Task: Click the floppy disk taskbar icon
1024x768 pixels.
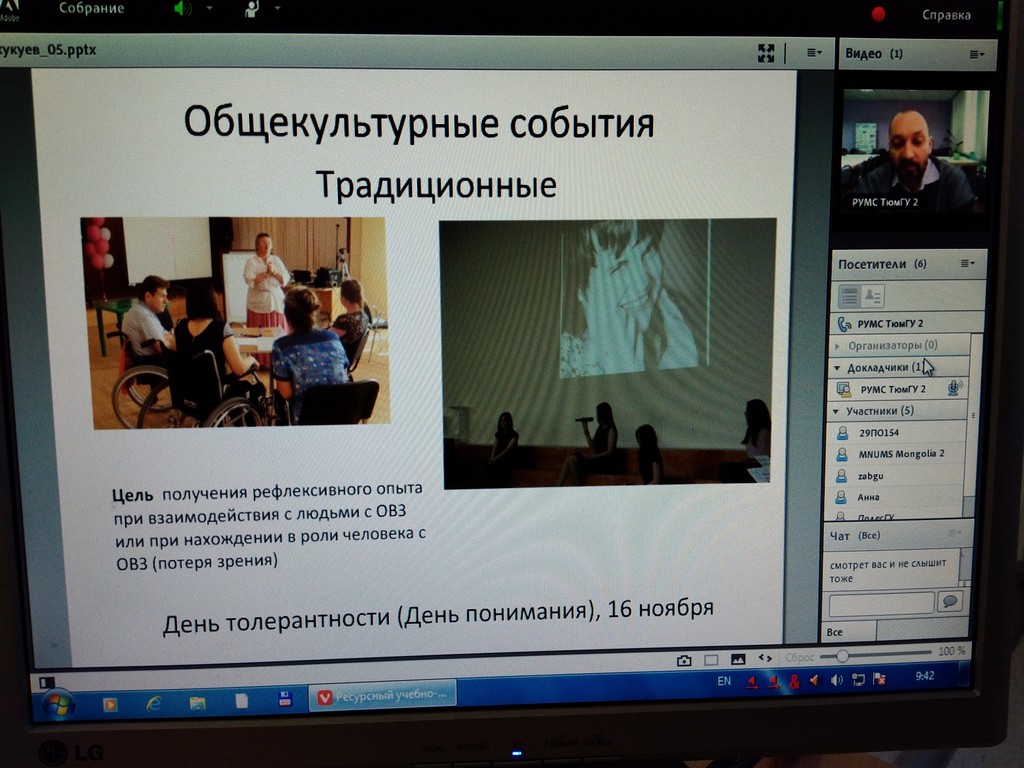Action: pos(285,699)
